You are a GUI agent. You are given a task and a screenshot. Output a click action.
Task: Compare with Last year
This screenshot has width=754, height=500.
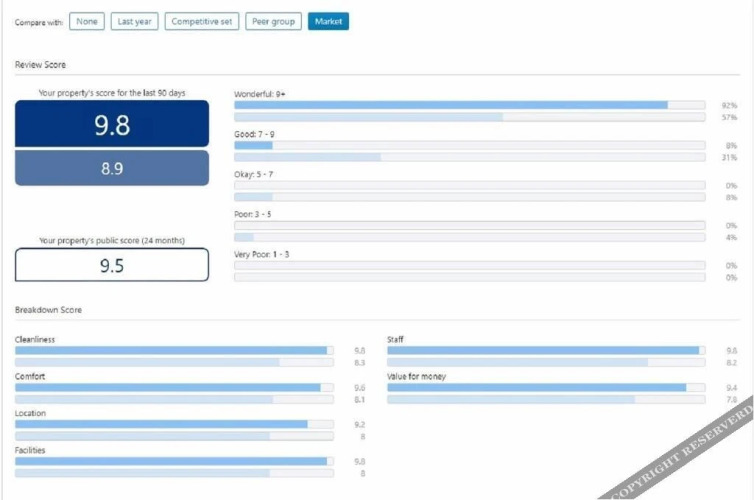pyautogui.click(x=134, y=21)
